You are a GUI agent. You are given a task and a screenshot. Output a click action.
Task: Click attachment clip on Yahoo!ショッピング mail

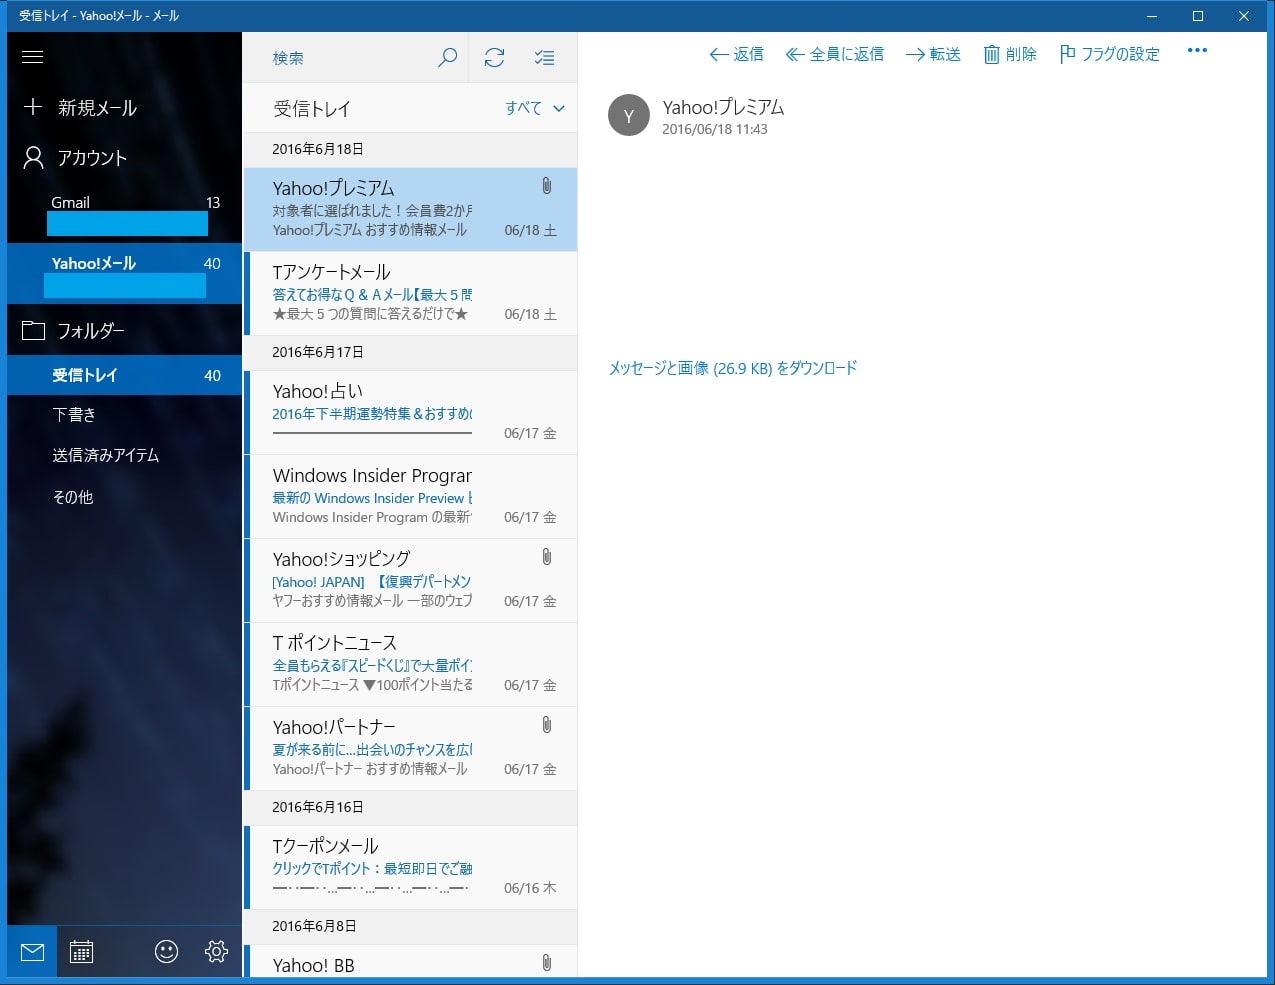click(546, 557)
